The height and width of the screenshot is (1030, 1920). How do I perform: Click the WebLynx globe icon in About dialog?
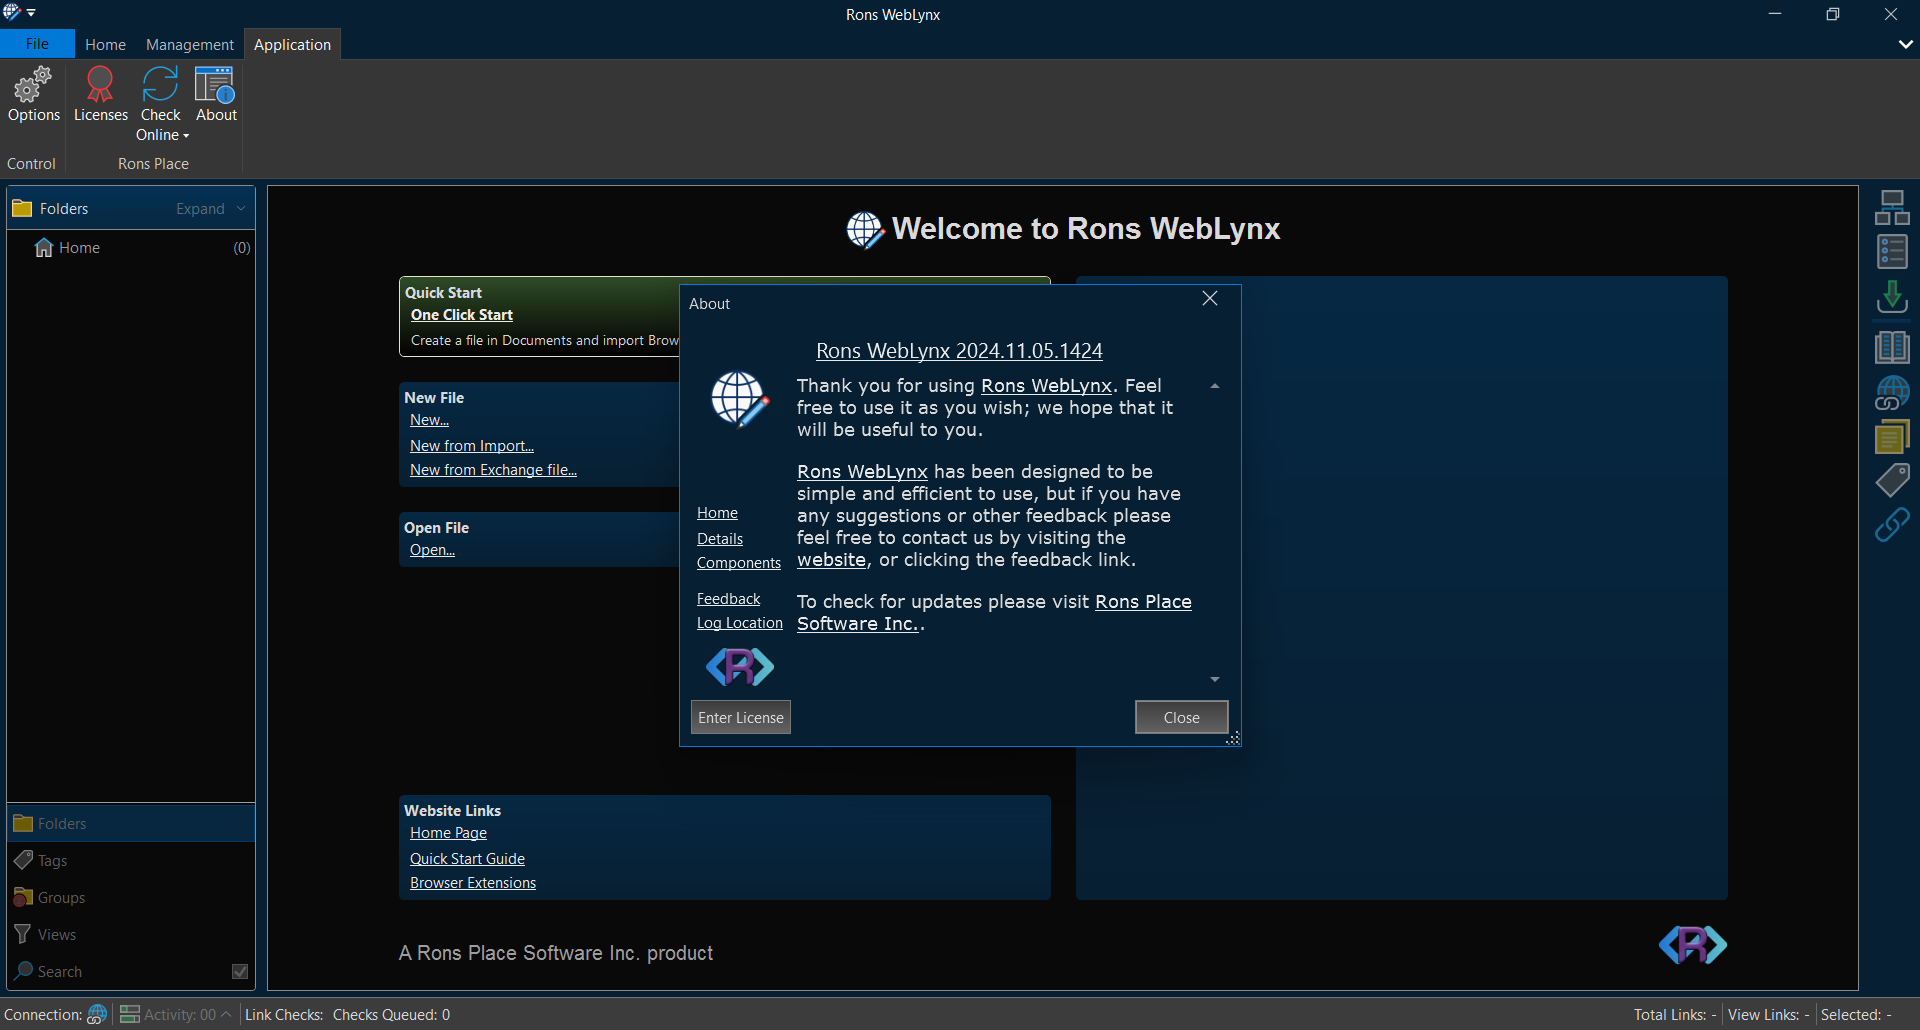pyautogui.click(x=740, y=399)
